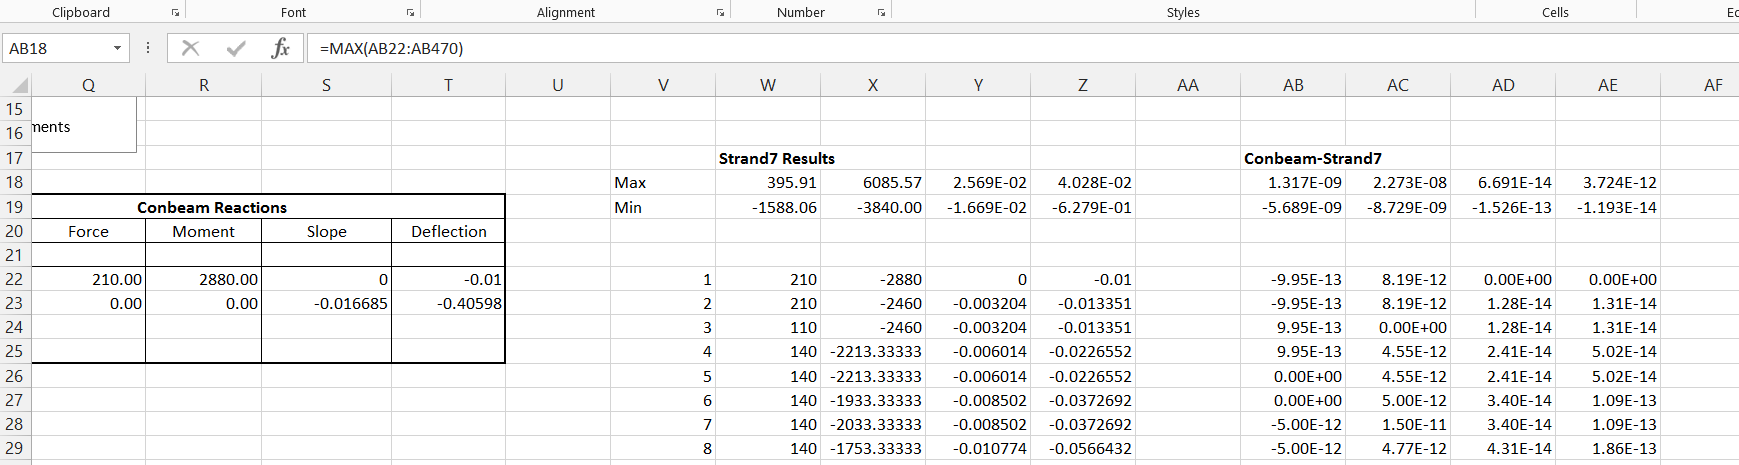Viewport: 1739px width, 465px height.
Task: Cancel the formula entry with X
Action: coord(191,48)
